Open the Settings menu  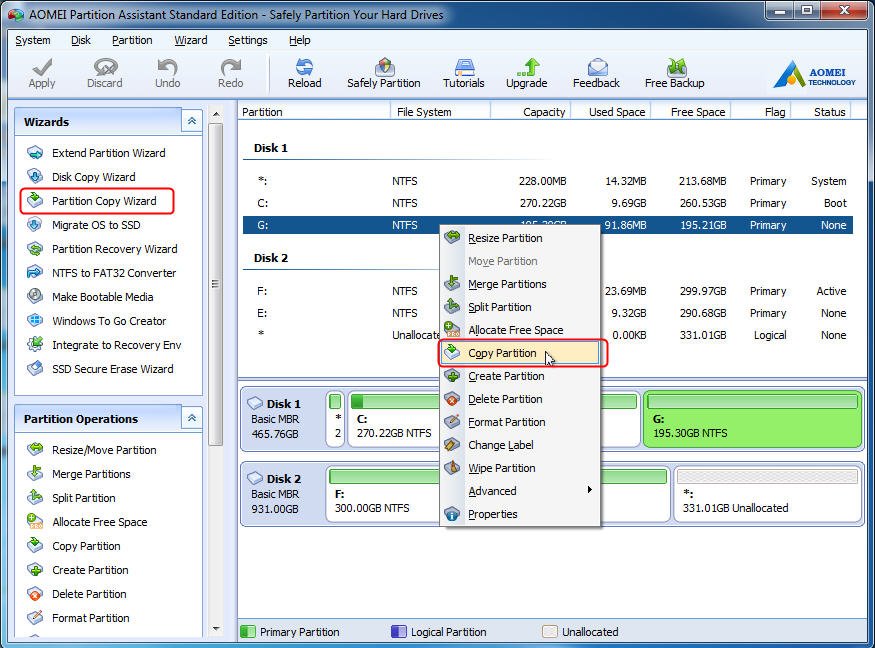[x=248, y=40]
